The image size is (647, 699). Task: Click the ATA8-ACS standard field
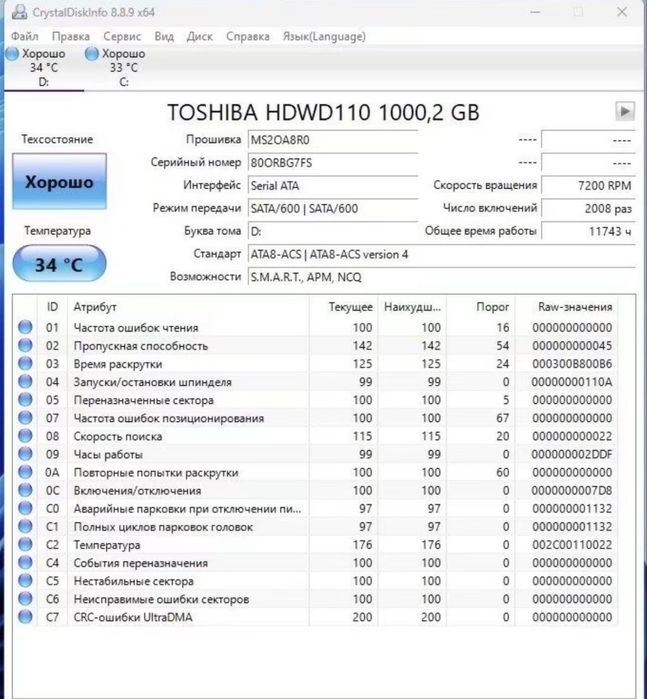point(441,254)
